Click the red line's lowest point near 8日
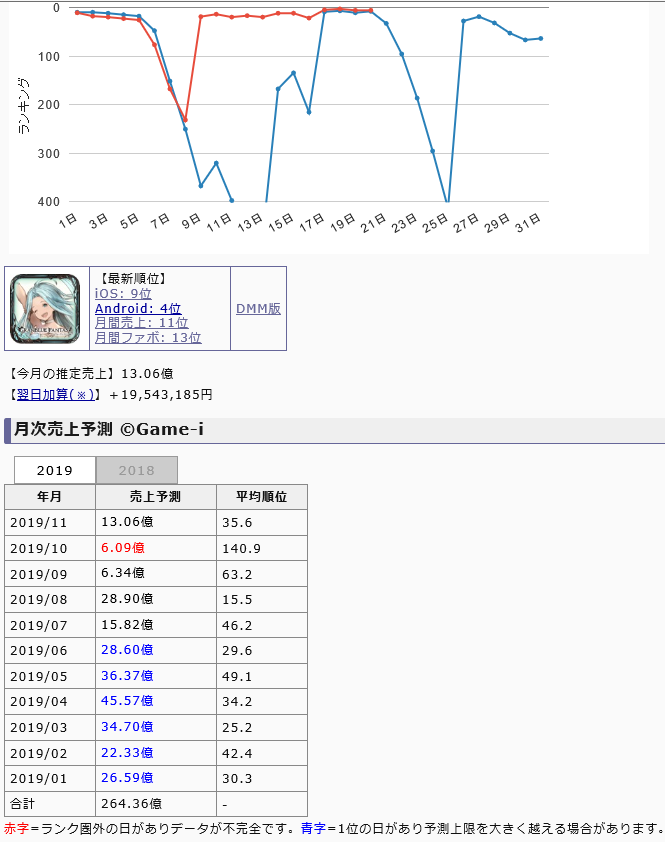Viewport: 665px width, 842px height. [x=185, y=120]
